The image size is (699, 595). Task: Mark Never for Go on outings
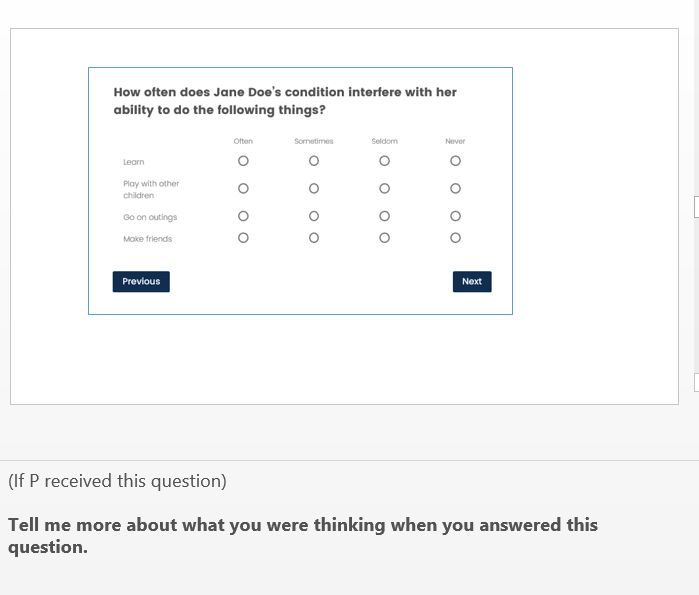point(455,217)
